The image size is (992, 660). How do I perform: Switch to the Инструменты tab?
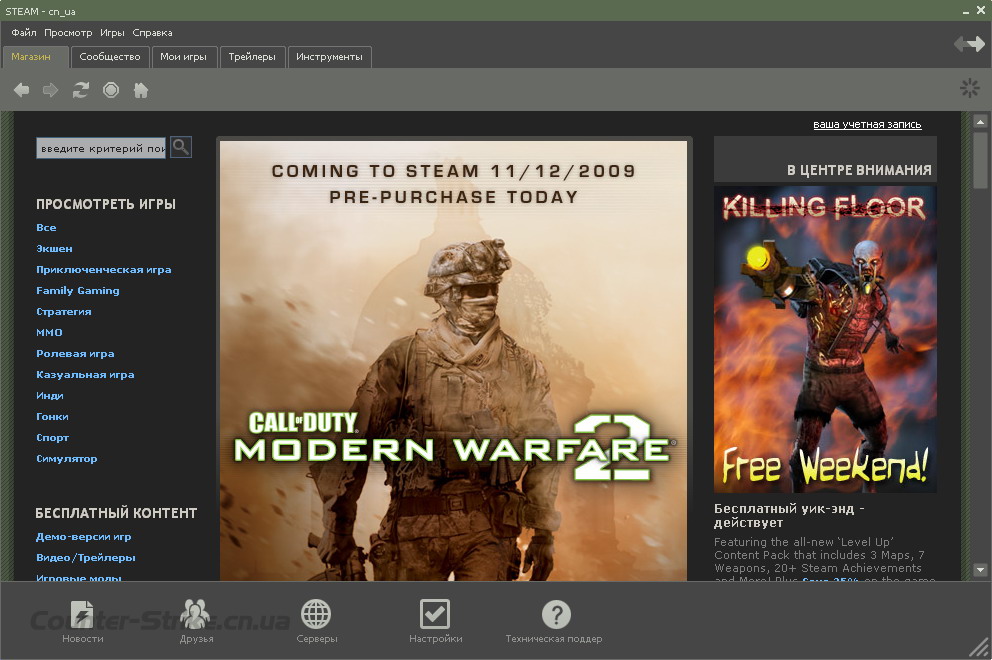coord(329,56)
